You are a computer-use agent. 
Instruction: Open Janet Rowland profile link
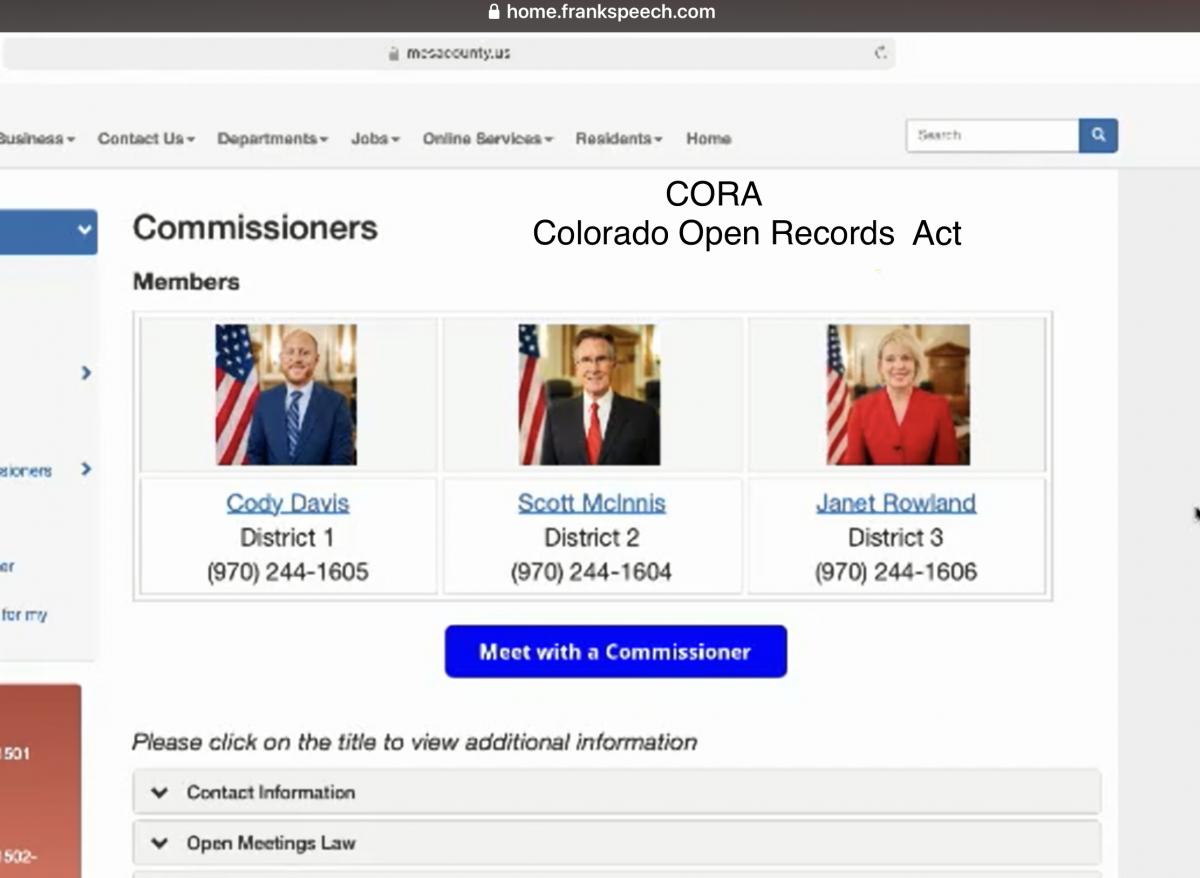(x=895, y=503)
